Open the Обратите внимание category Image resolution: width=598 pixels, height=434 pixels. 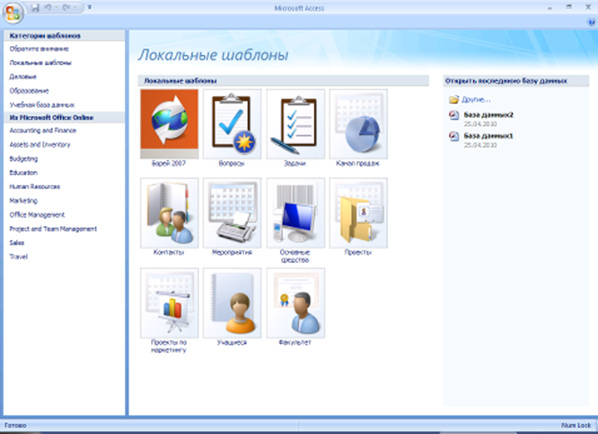(39, 49)
